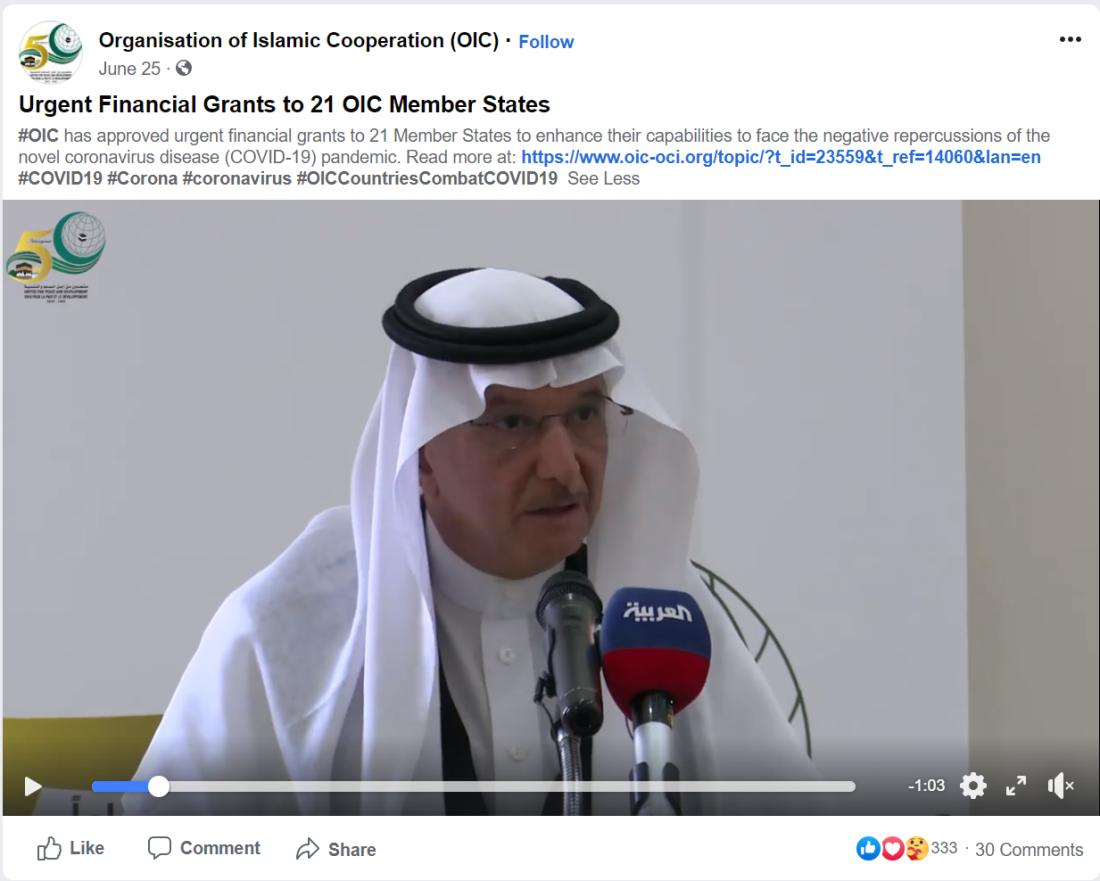
Task: Click the globe public privacy icon
Action: click(x=183, y=68)
